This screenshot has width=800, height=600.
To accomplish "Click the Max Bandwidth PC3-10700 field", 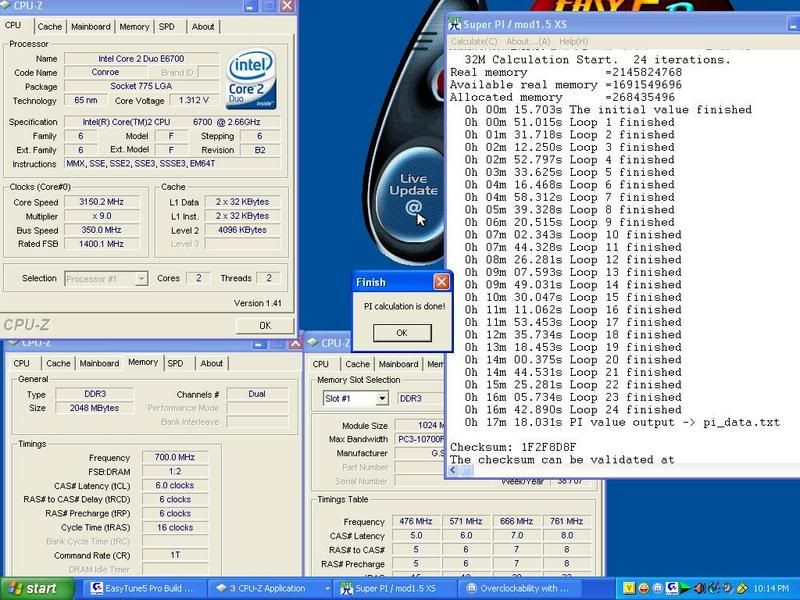I will coord(420,439).
